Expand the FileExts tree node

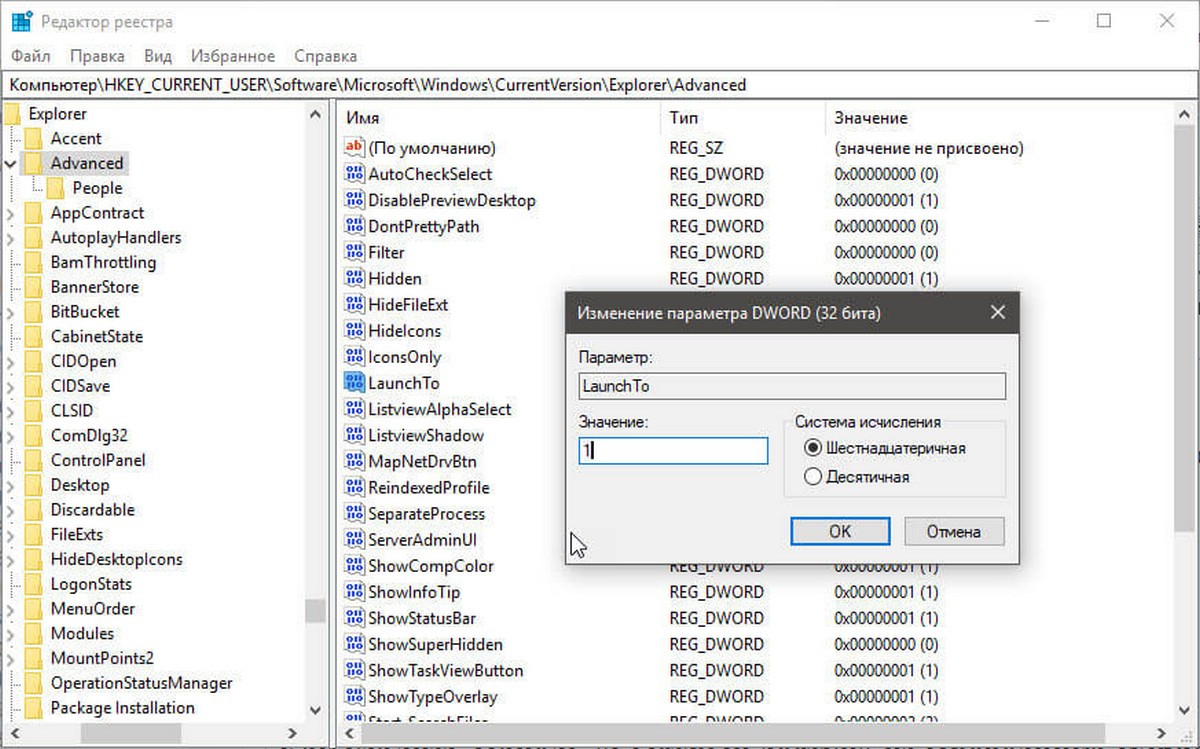point(10,535)
